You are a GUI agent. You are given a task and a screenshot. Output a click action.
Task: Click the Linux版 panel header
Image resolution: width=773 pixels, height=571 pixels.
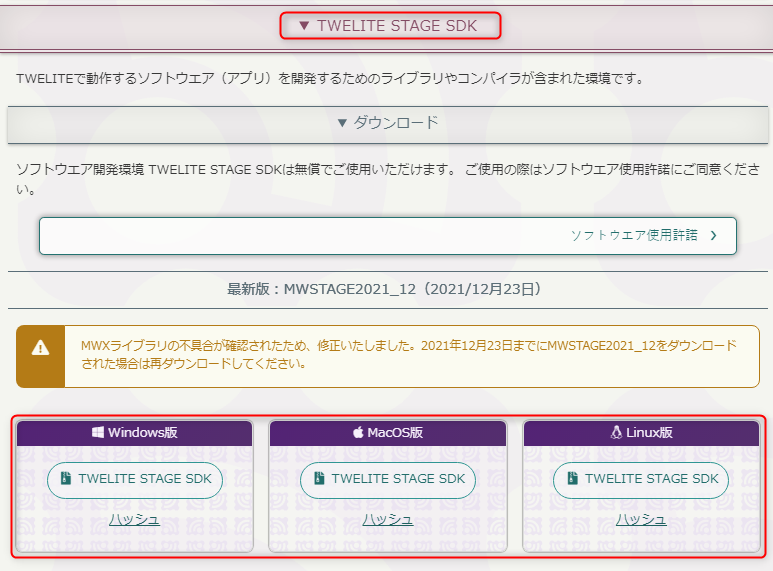pyautogui.click(x=641, y=432)
